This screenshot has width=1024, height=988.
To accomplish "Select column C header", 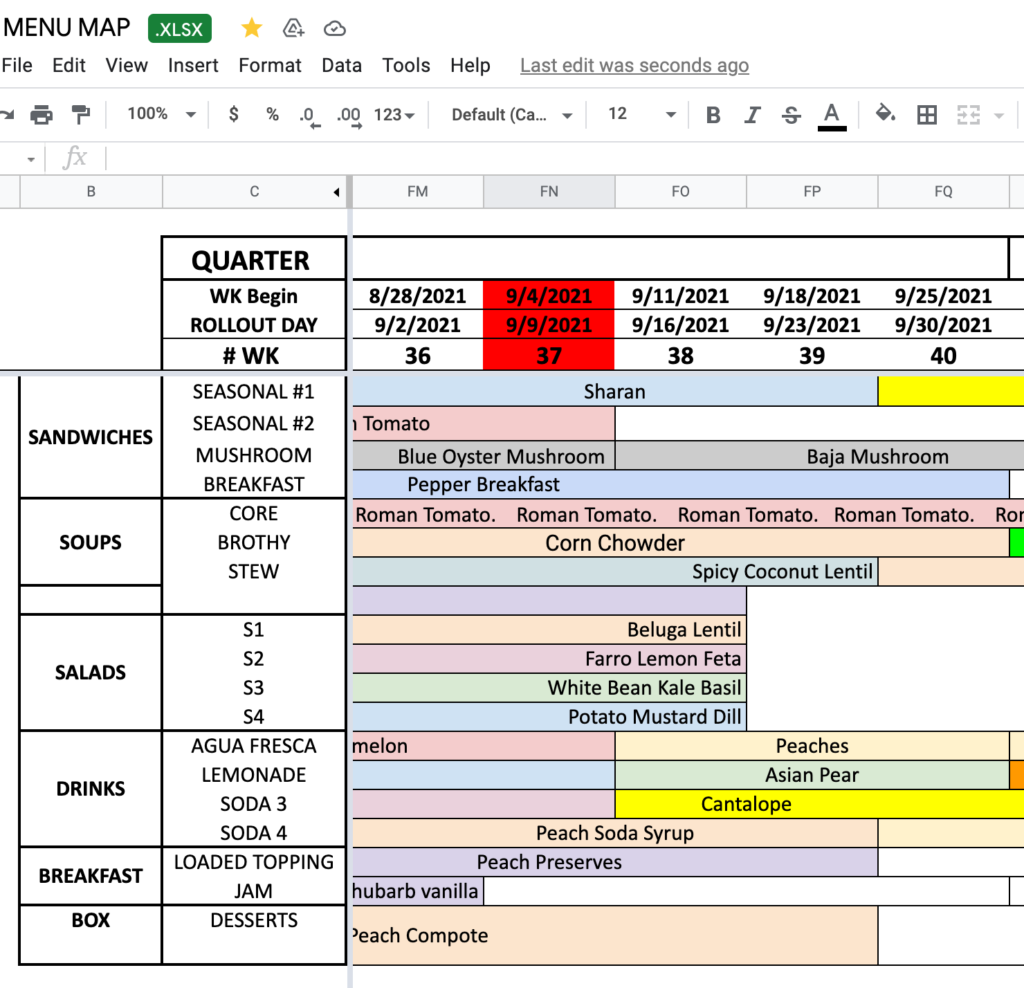I will [254, 191].
